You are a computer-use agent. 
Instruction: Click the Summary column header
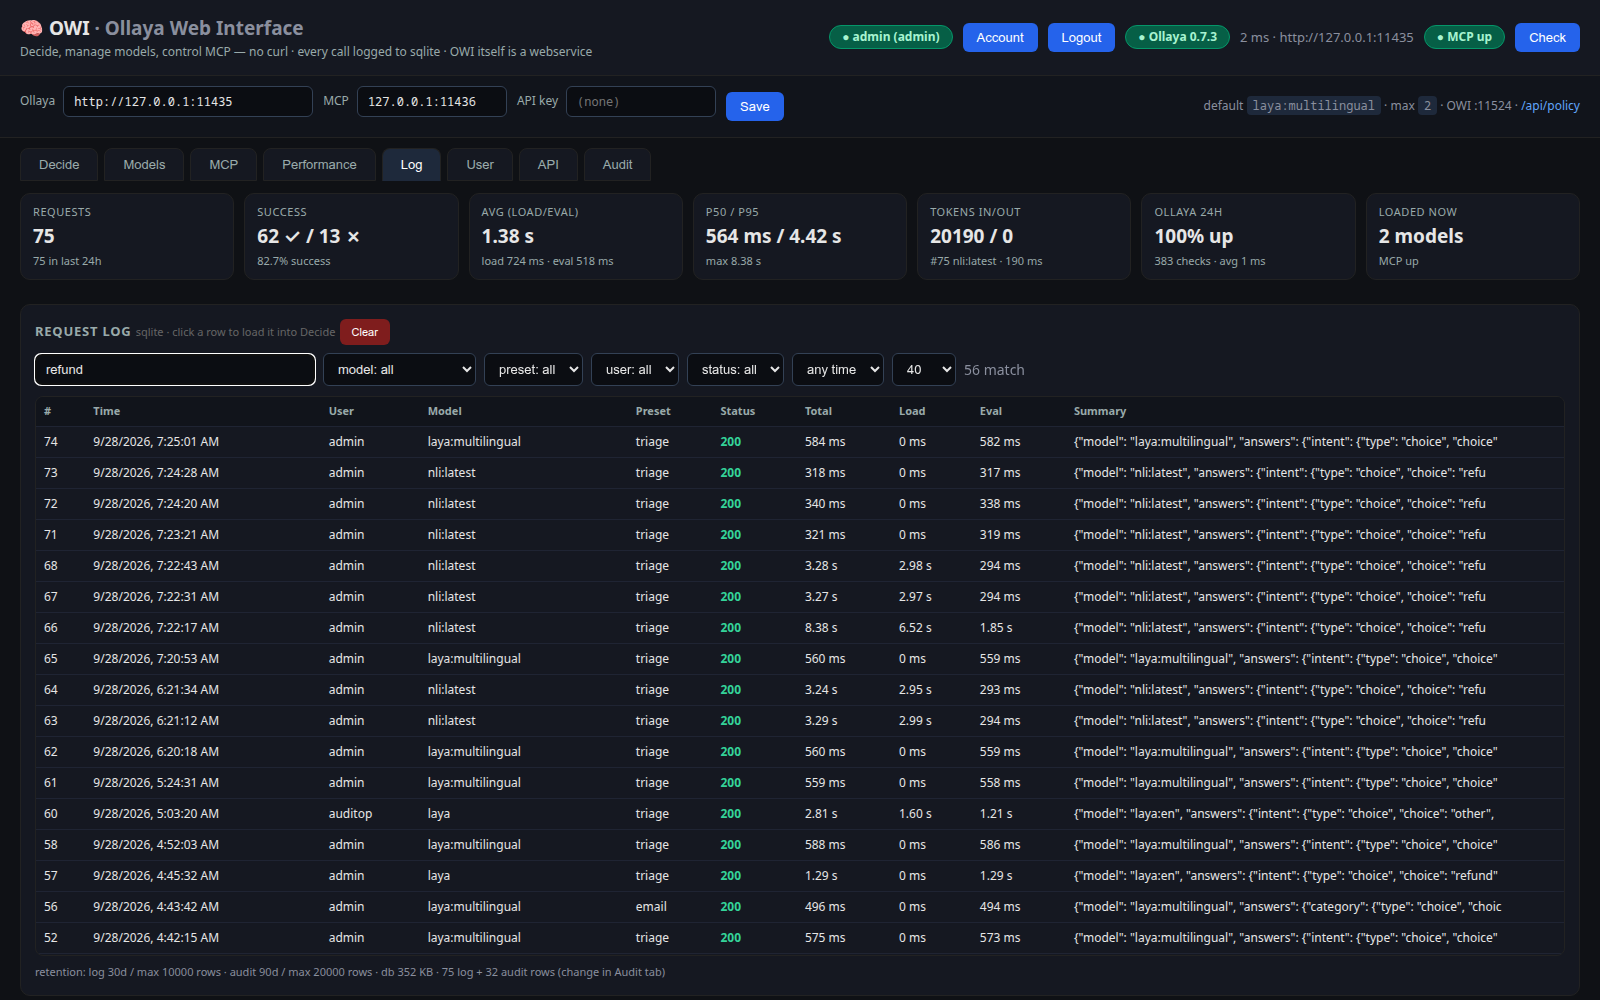click(x=1100, y=411)
